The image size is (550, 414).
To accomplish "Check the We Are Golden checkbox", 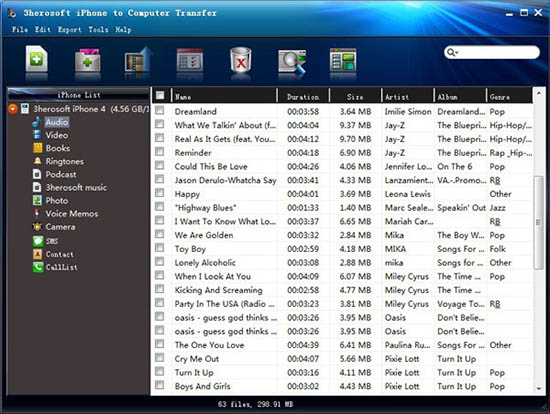I will pos(160,234).
